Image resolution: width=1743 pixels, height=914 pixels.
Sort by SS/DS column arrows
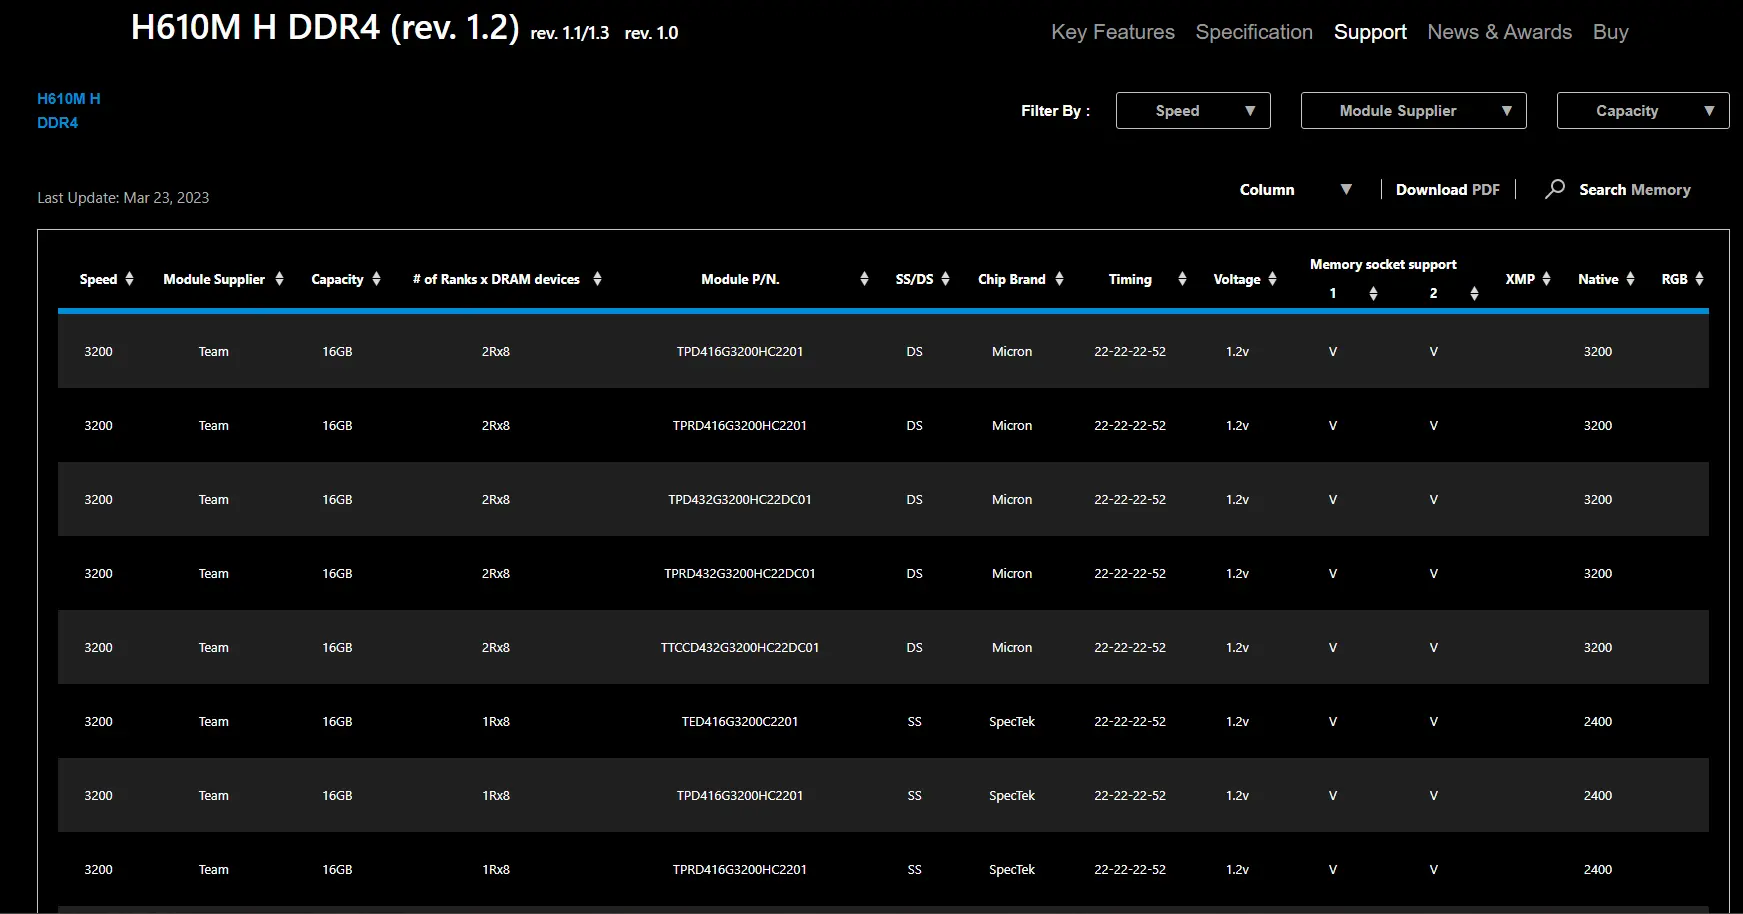point(945,279)
